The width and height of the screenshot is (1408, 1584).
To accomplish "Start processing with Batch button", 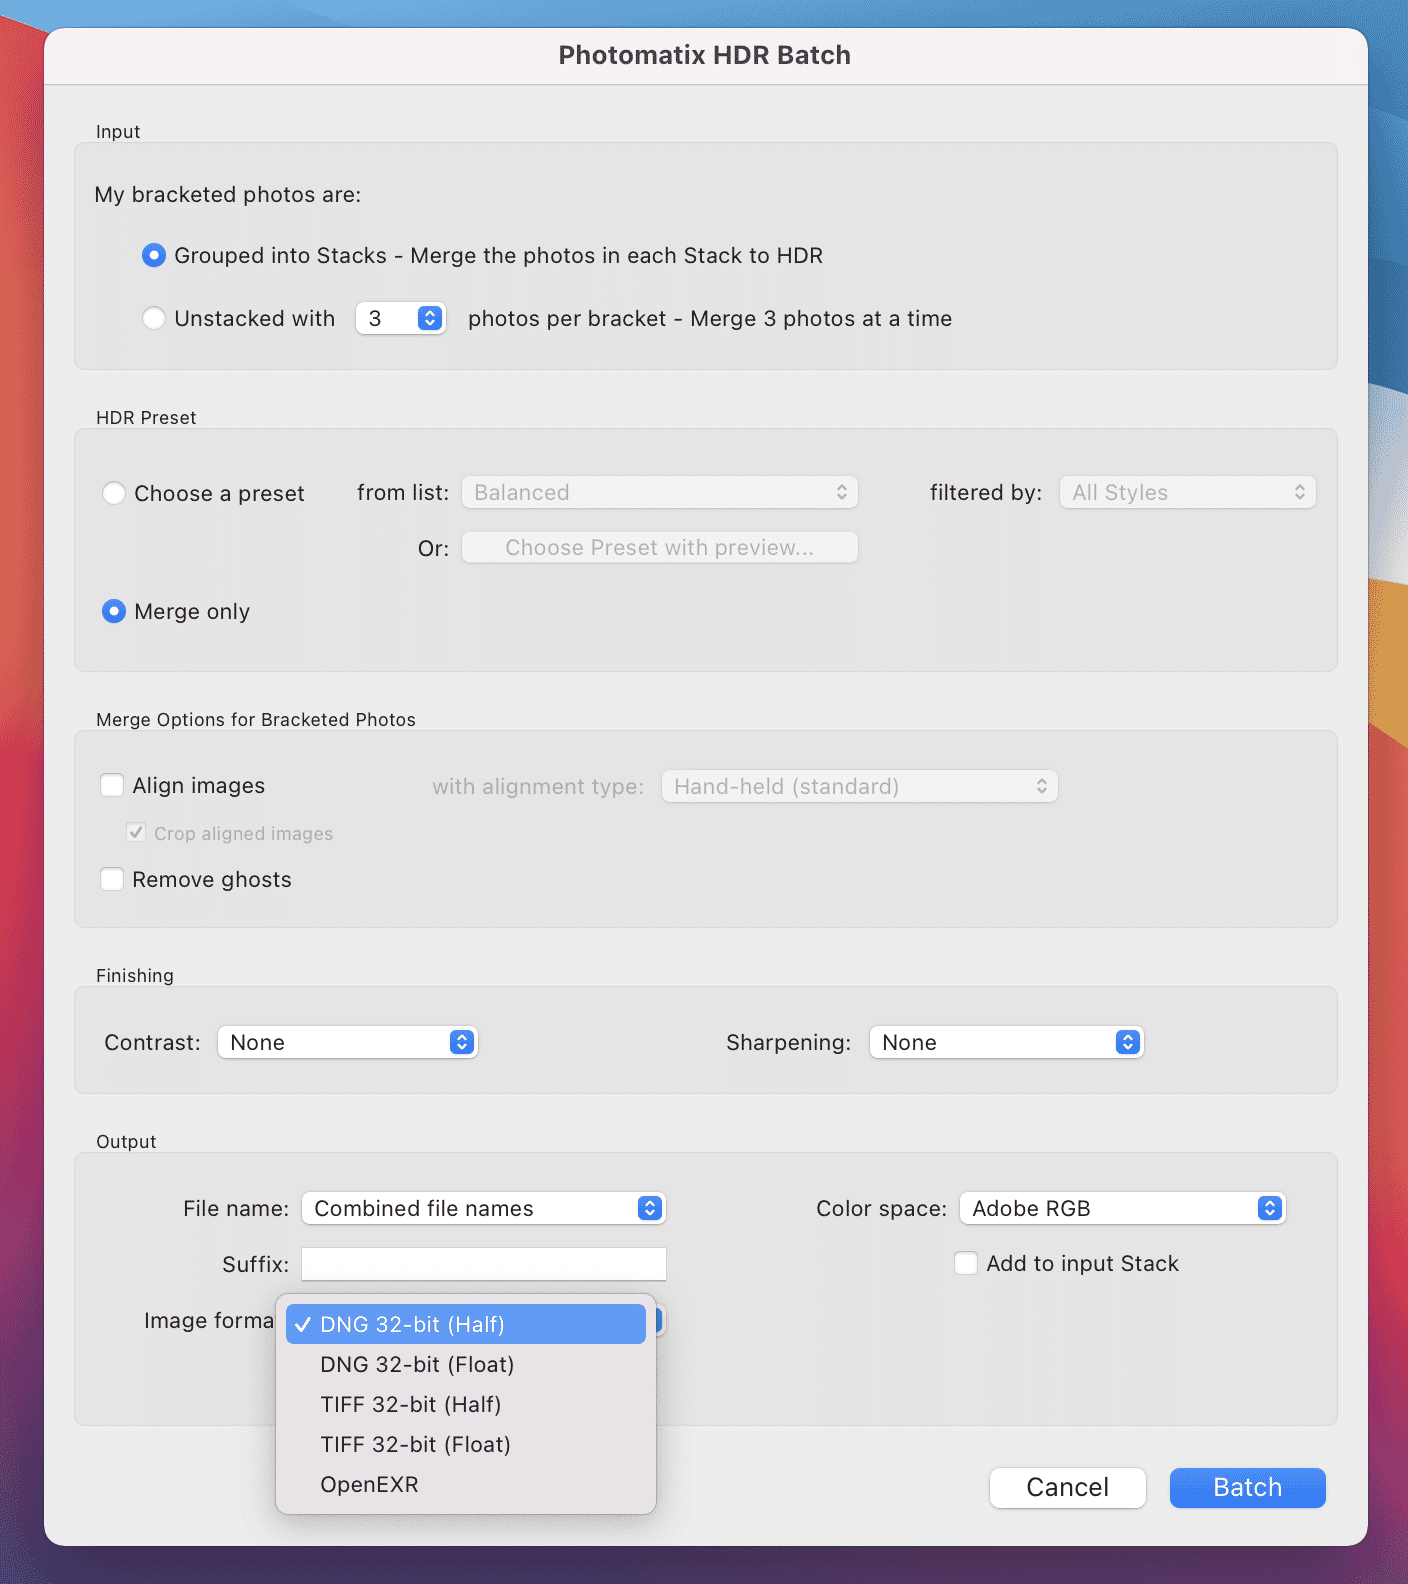I will (x=1248, y=1488).
